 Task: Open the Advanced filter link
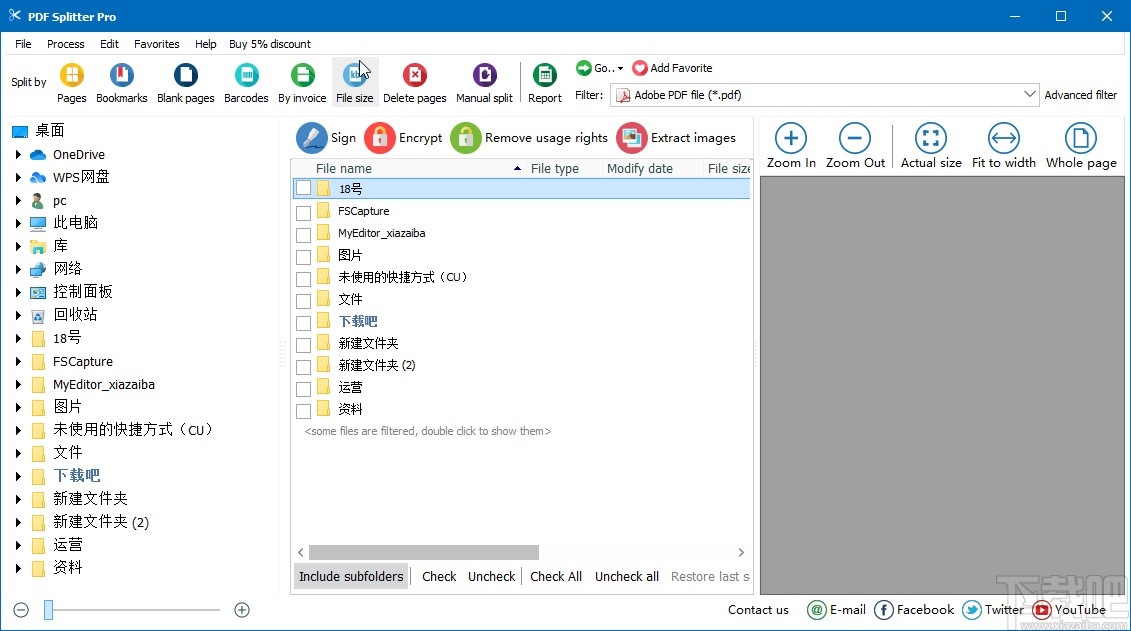pyautogui.click(x=1081, y=94)
